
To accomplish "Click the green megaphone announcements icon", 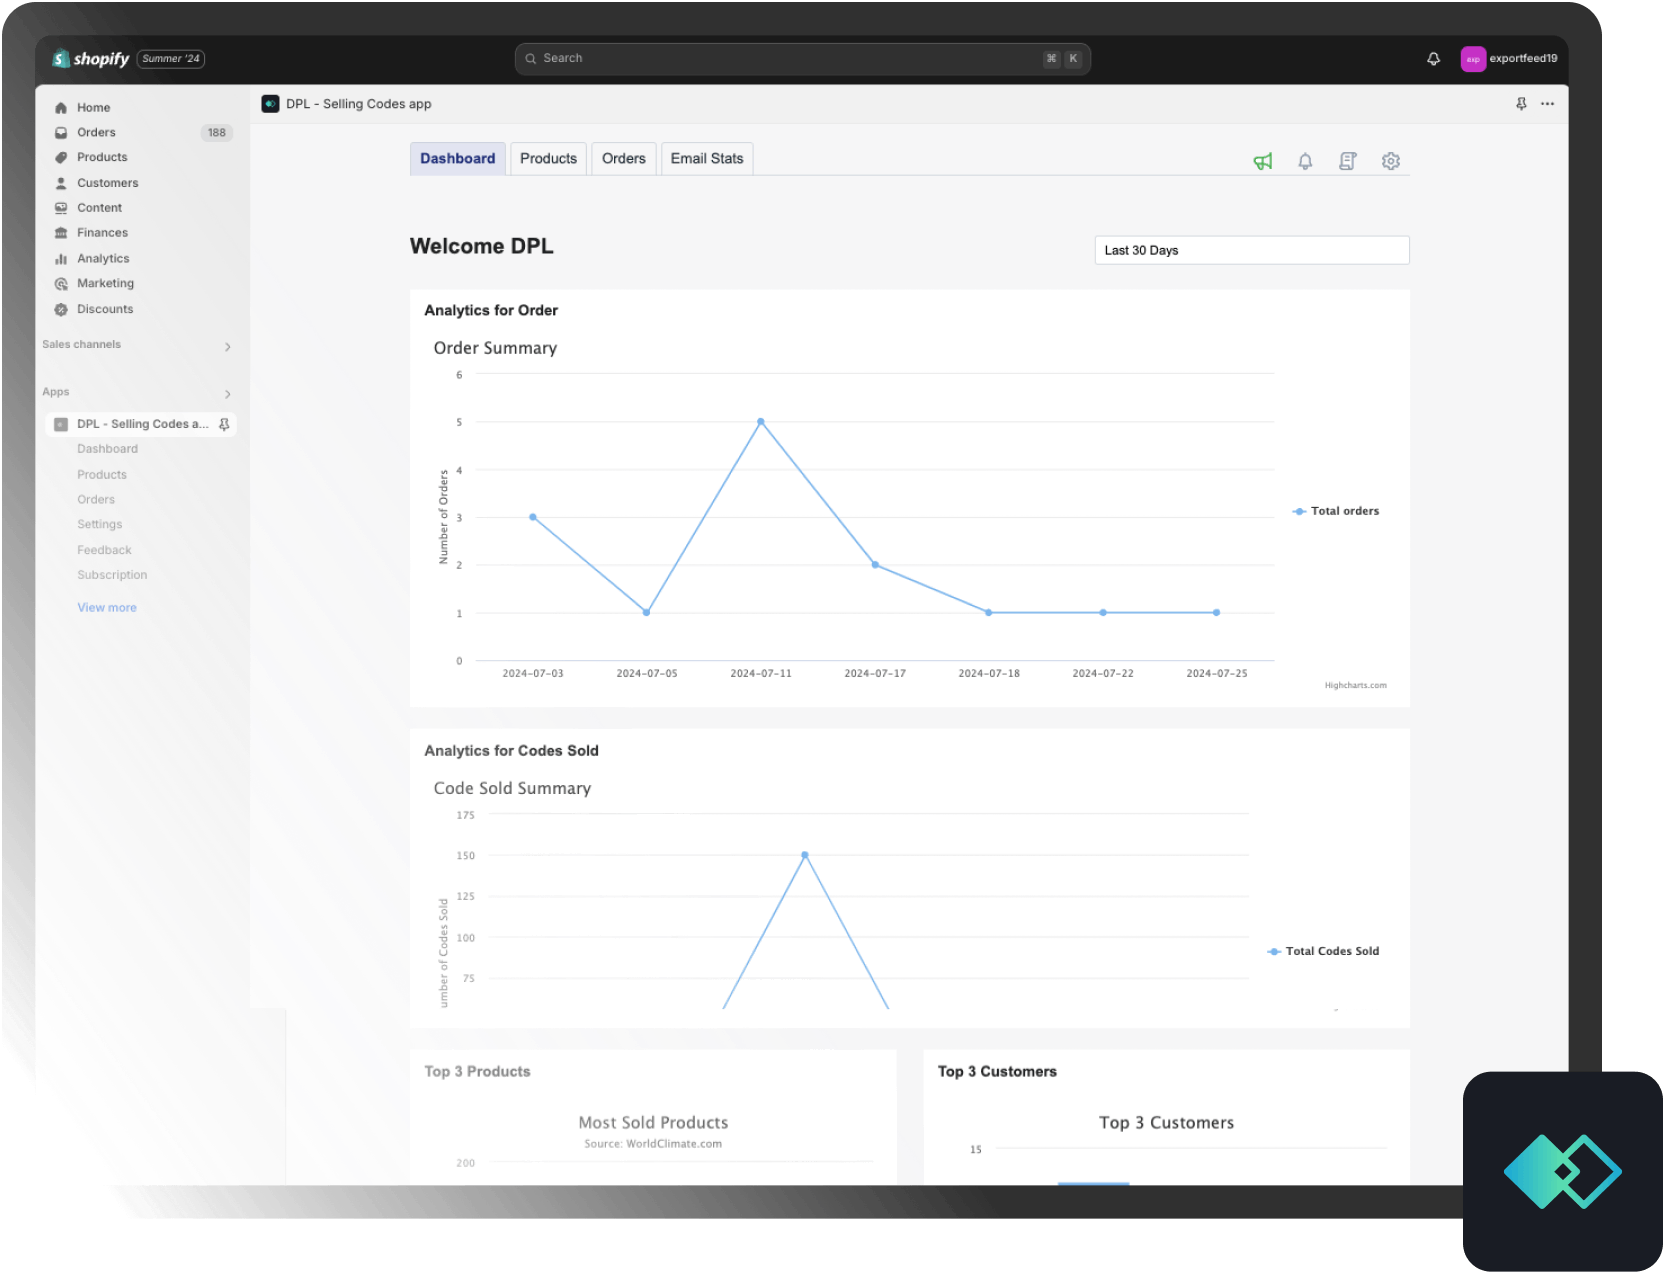I will (x=1263, y=161).
